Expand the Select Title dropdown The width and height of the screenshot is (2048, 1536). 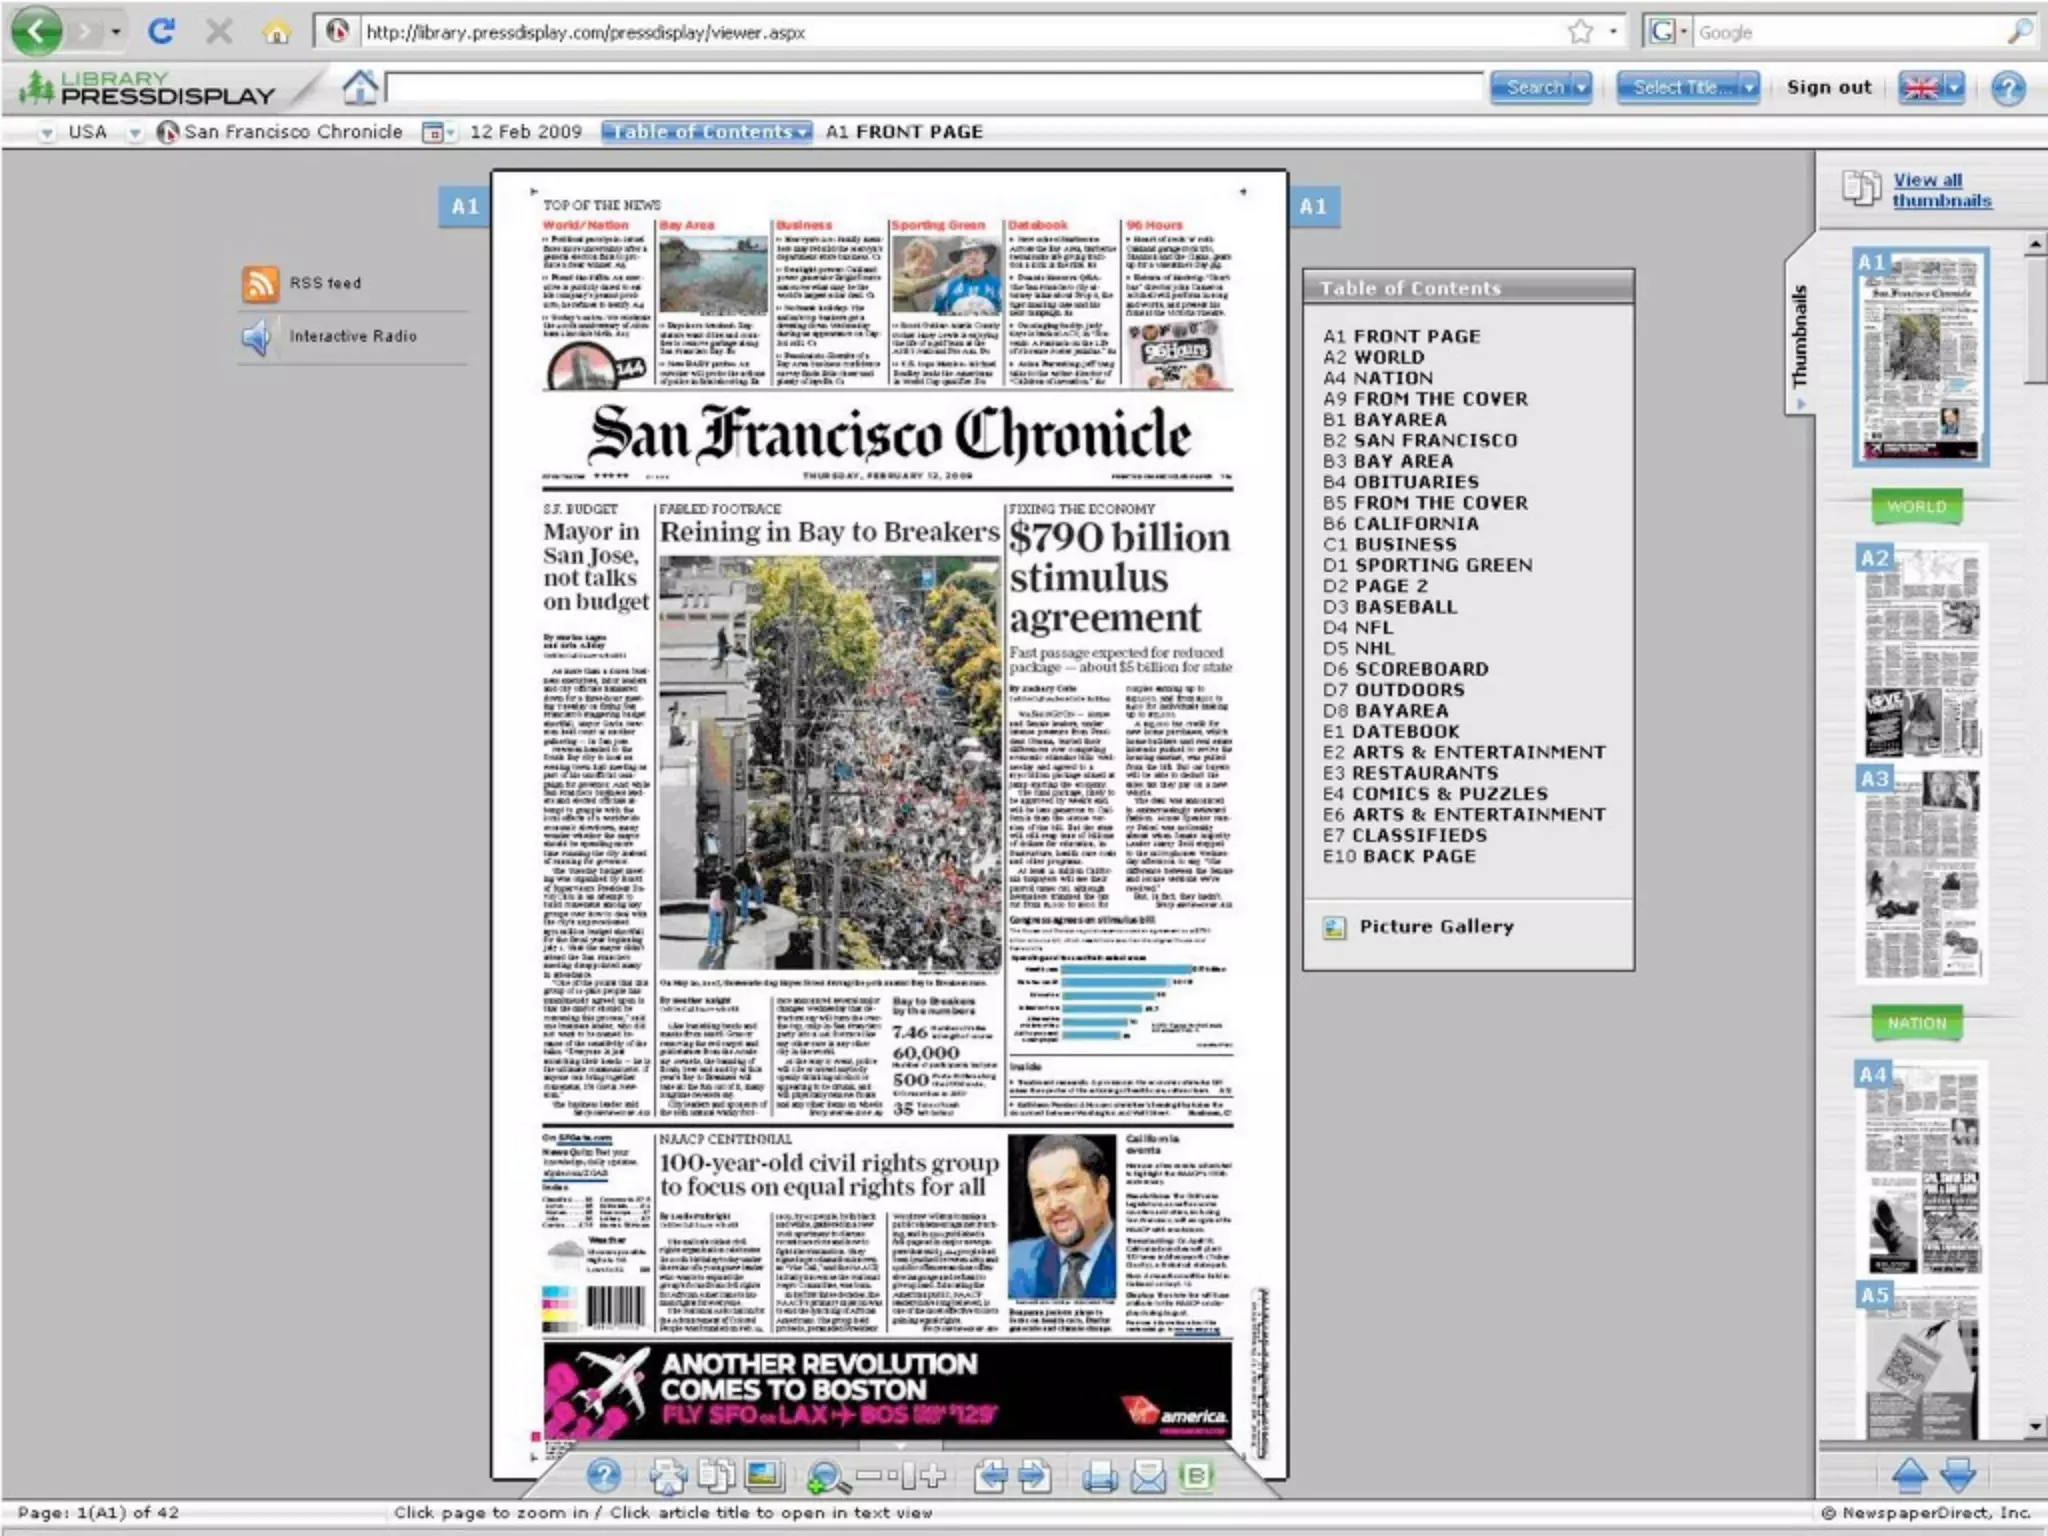tap(1748, 88)
